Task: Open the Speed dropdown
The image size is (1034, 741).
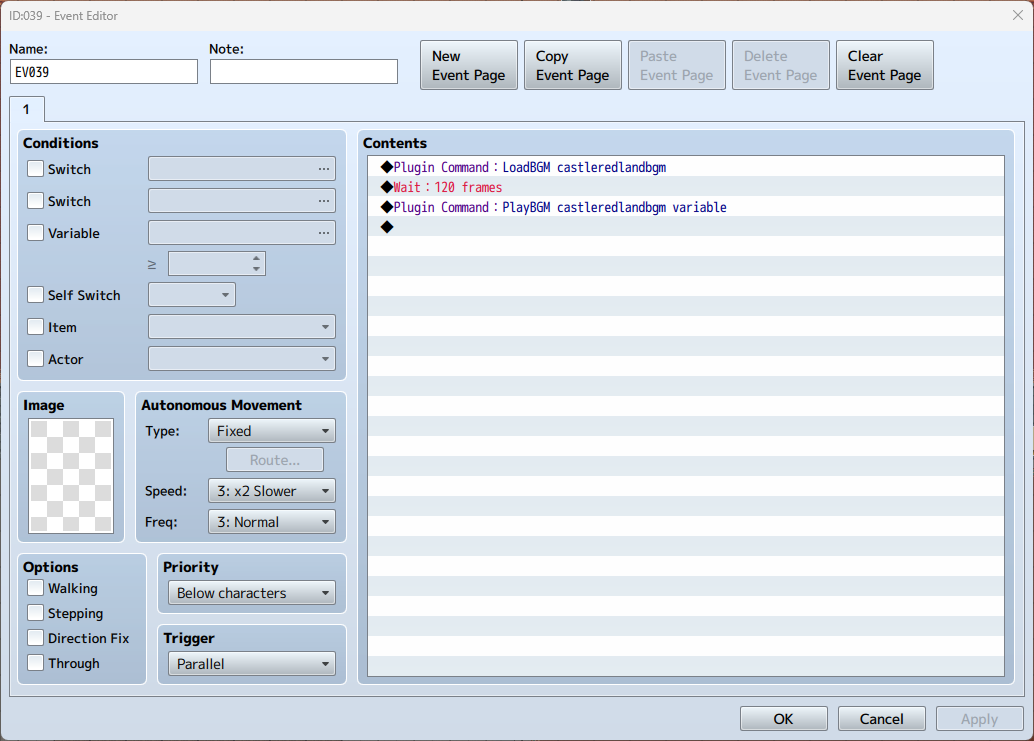Action: click(x=272, y=490)
